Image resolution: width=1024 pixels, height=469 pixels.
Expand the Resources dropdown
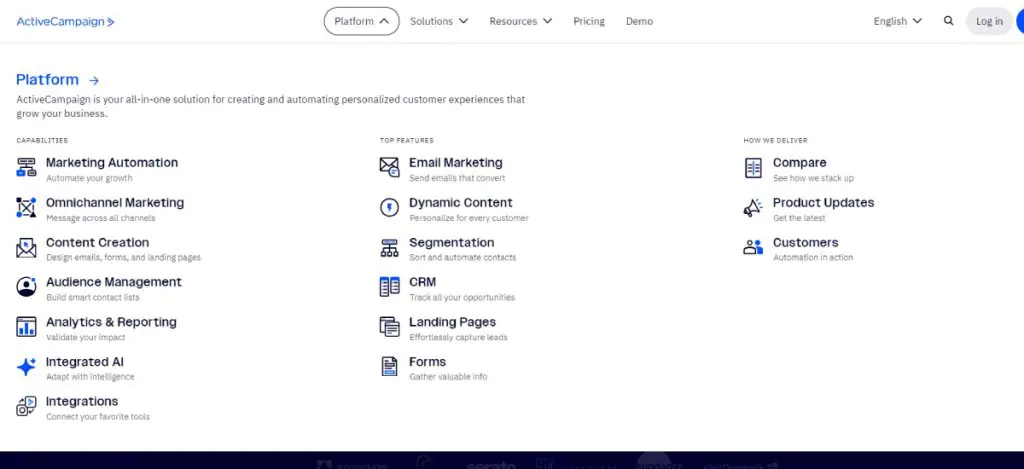(520, 21)
